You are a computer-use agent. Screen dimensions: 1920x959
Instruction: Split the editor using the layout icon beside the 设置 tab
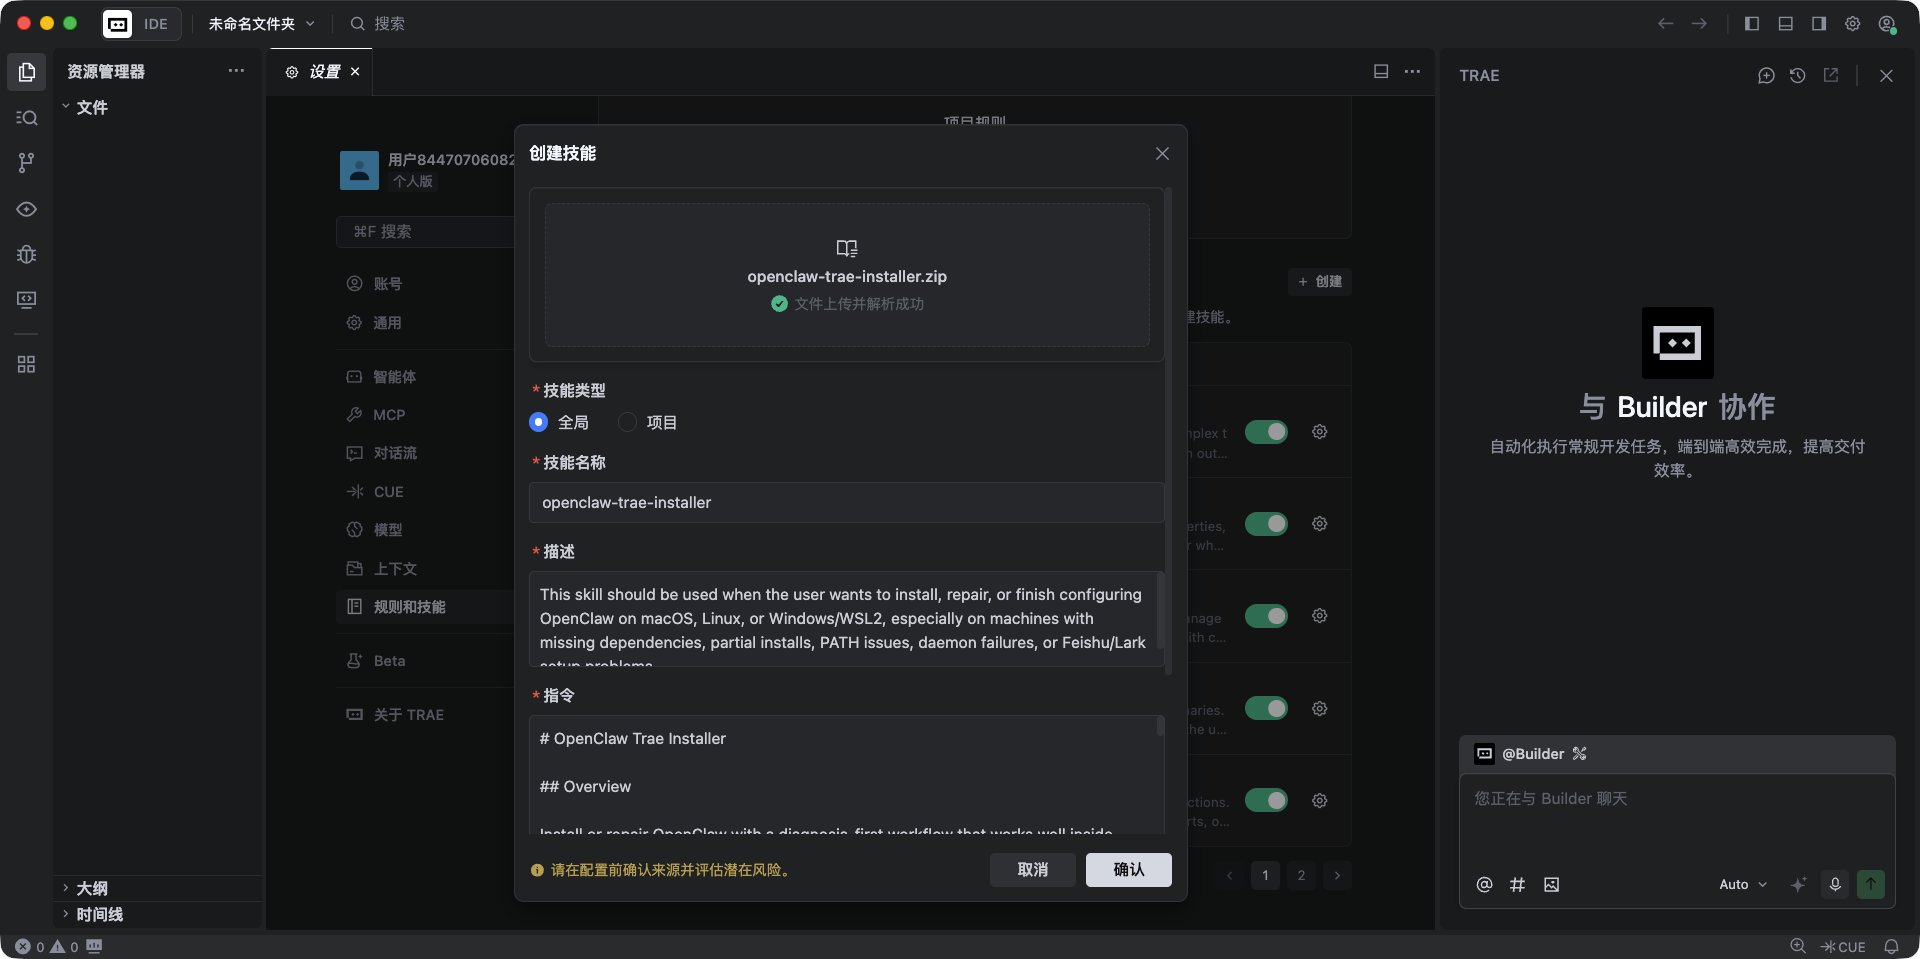(x=1381, y=72)
